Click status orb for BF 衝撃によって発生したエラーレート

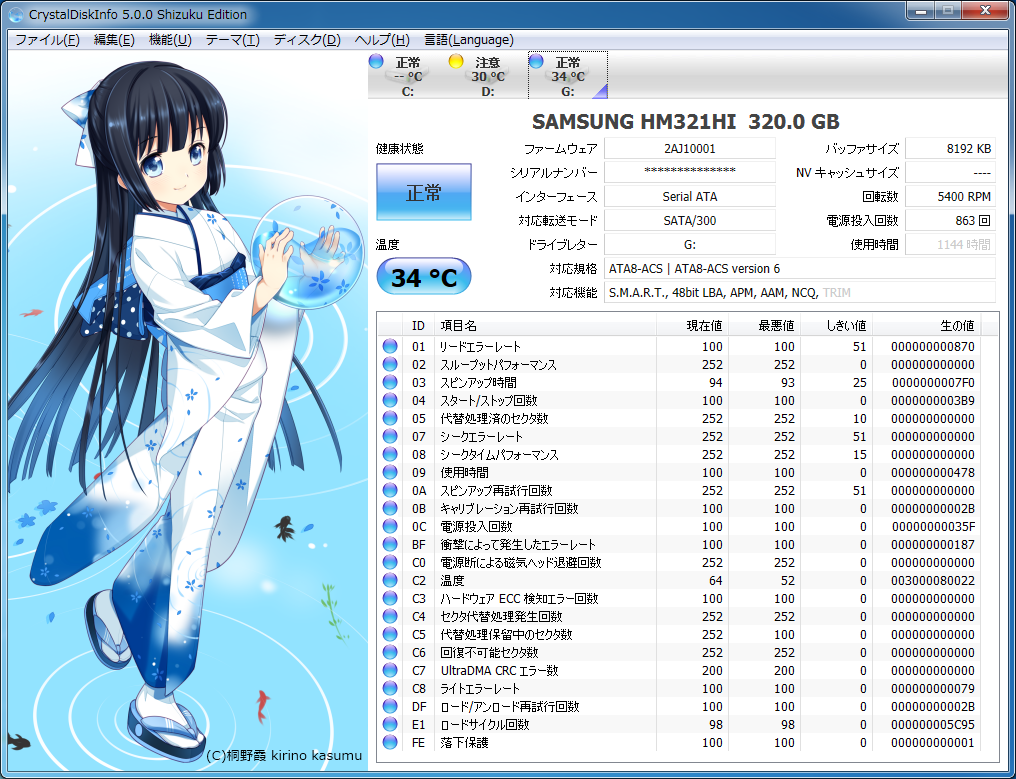390,544
